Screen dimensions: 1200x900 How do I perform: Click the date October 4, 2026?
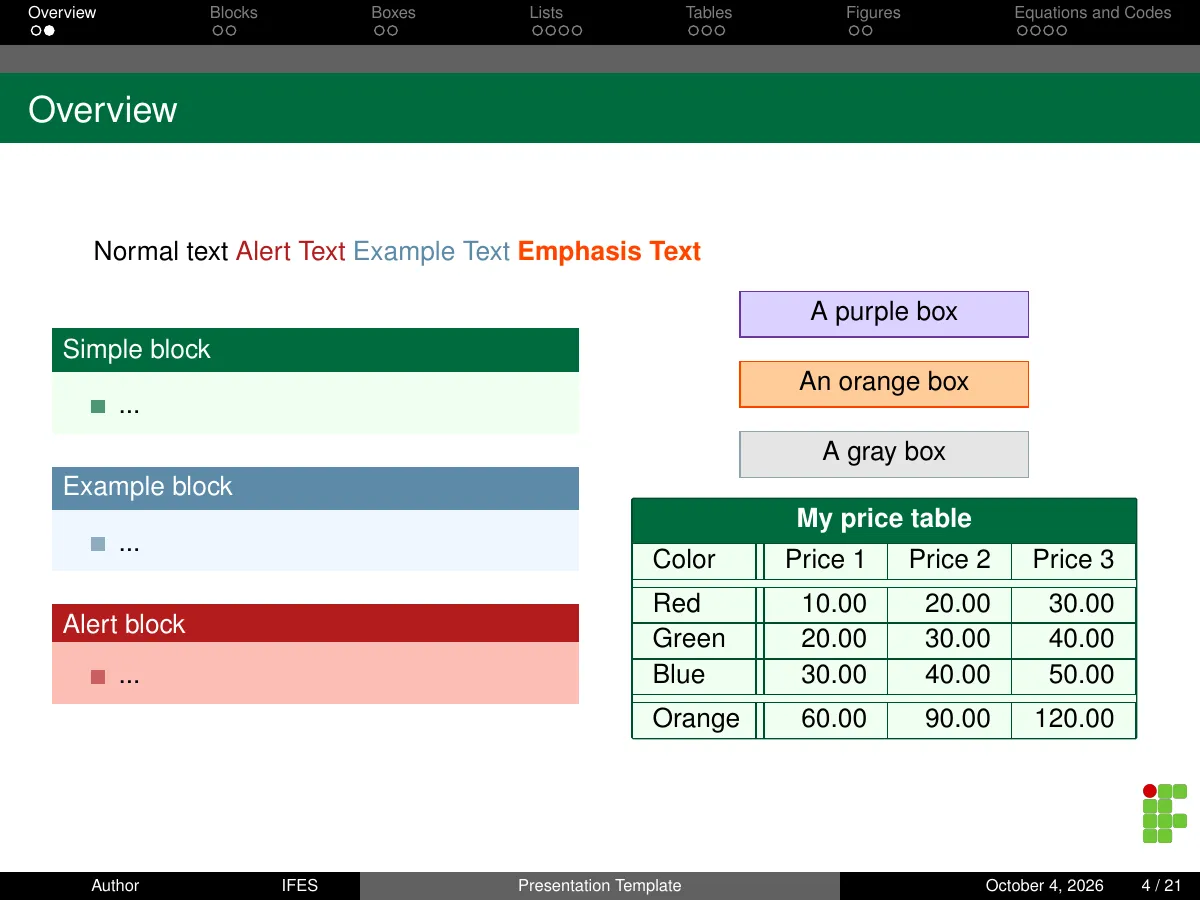(1045, 886)
